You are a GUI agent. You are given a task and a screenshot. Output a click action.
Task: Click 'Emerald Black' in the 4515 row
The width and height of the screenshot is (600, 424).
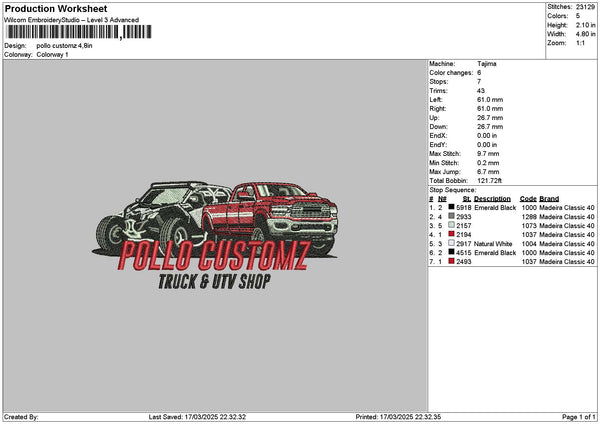click(495, 253)
